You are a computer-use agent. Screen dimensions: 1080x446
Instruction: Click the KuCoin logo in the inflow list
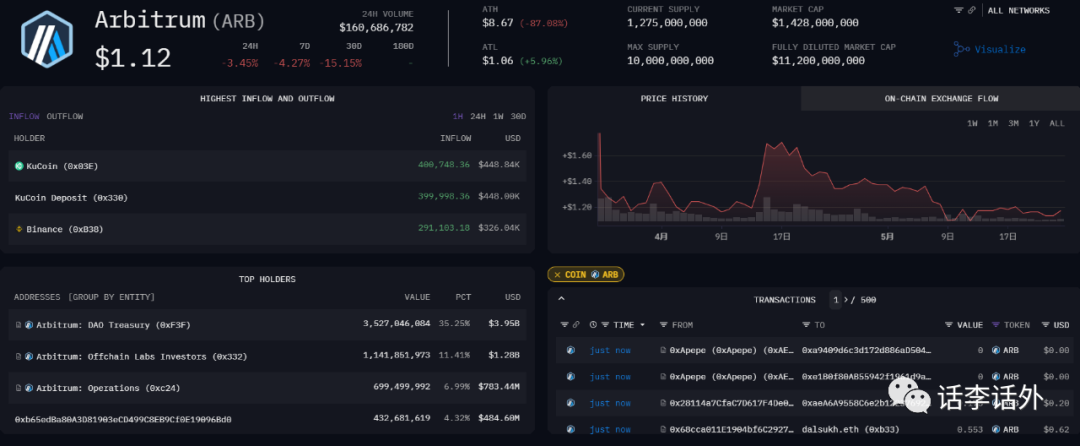19,166
